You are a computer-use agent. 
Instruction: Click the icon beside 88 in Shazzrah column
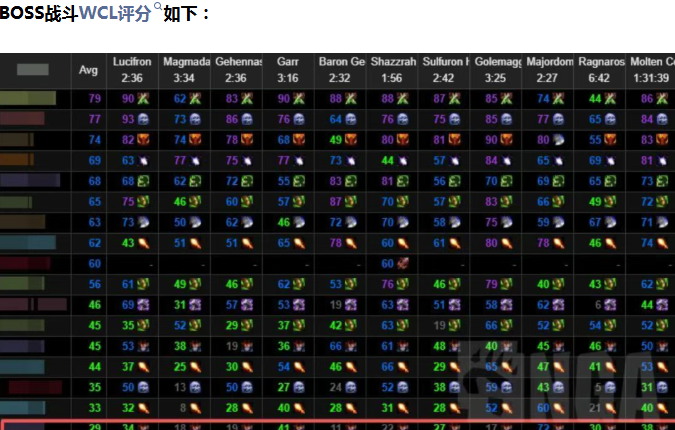point(403,99)
